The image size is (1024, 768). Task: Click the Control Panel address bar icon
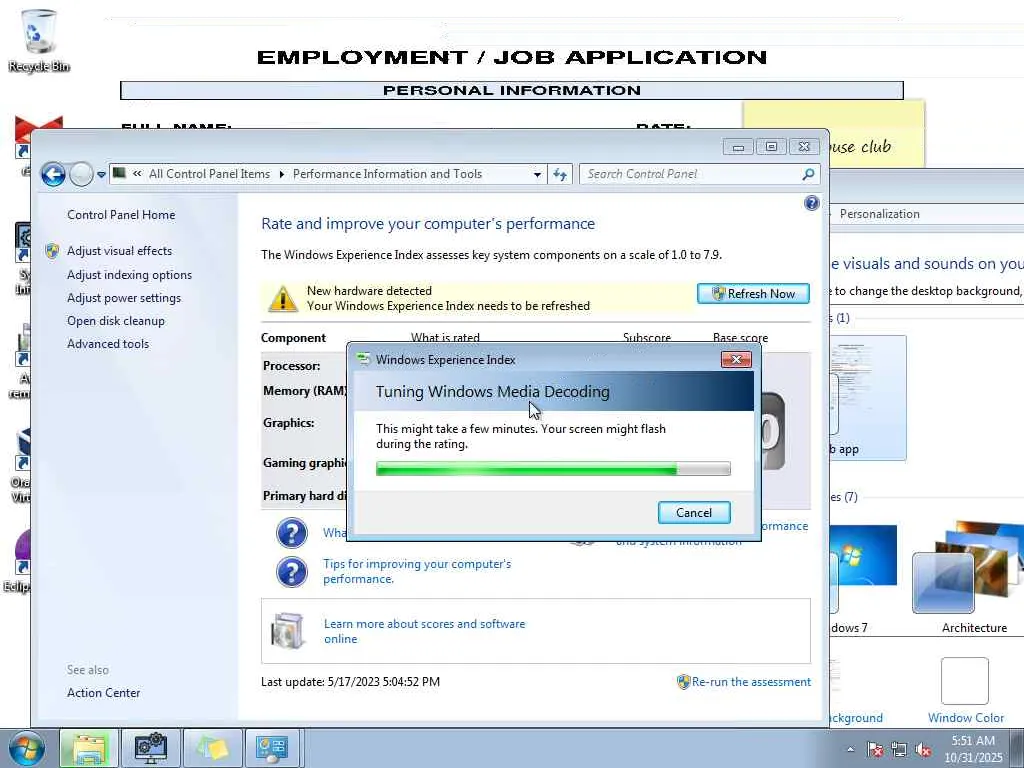coord(119,173)
